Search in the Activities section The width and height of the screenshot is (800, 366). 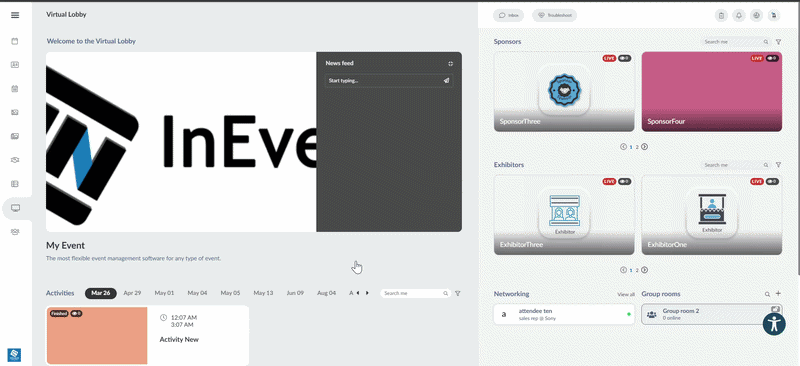415,294
